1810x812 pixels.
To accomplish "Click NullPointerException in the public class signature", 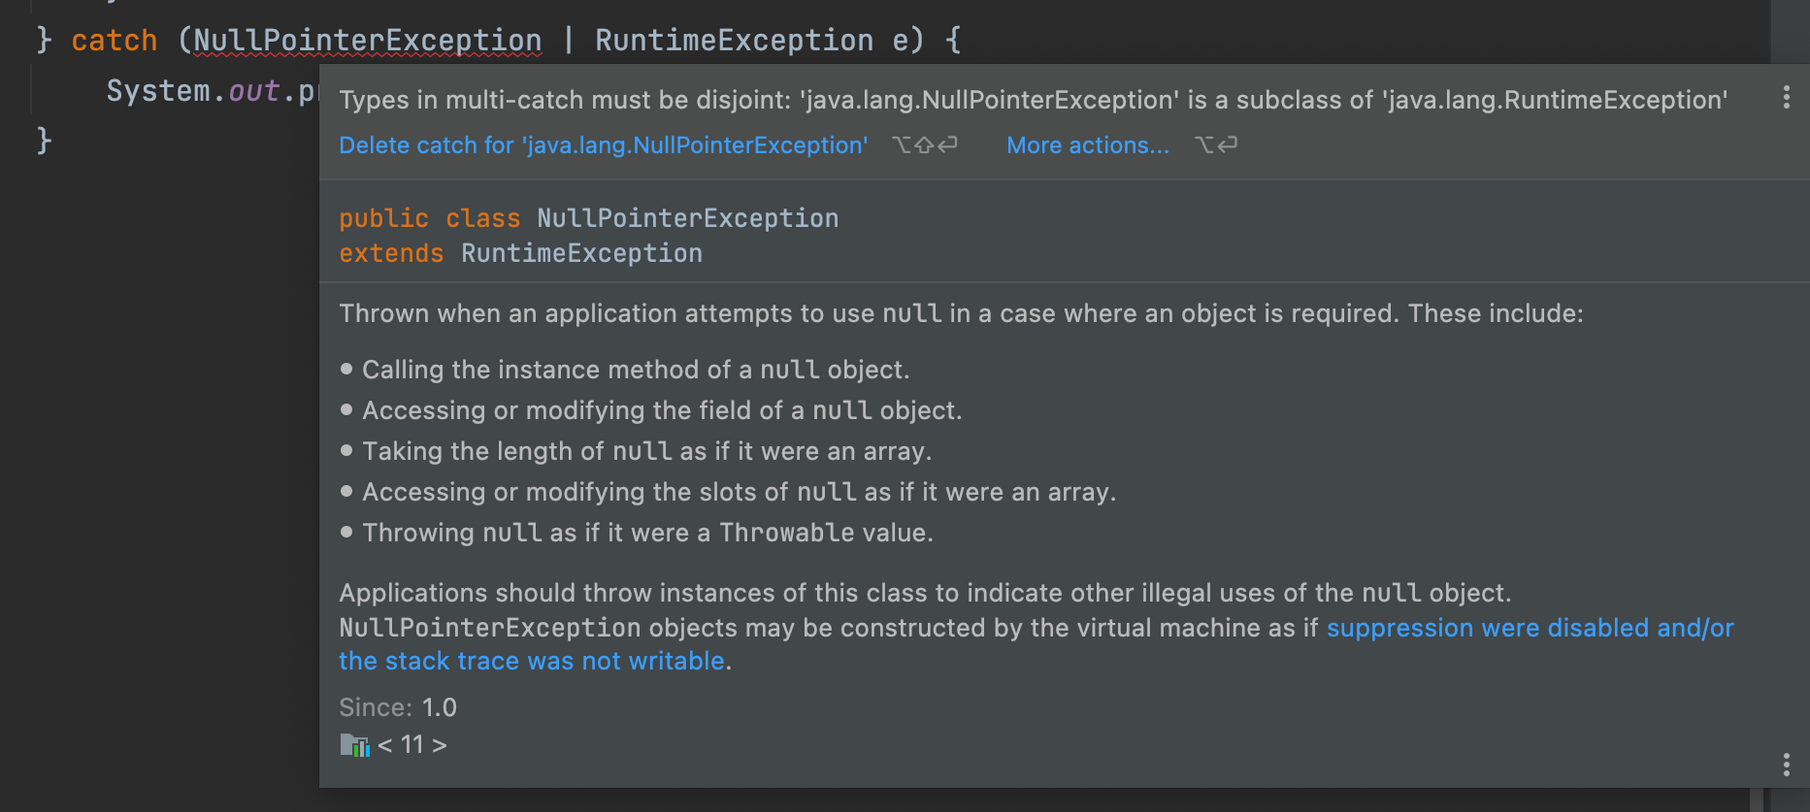I will coord(687,218).
